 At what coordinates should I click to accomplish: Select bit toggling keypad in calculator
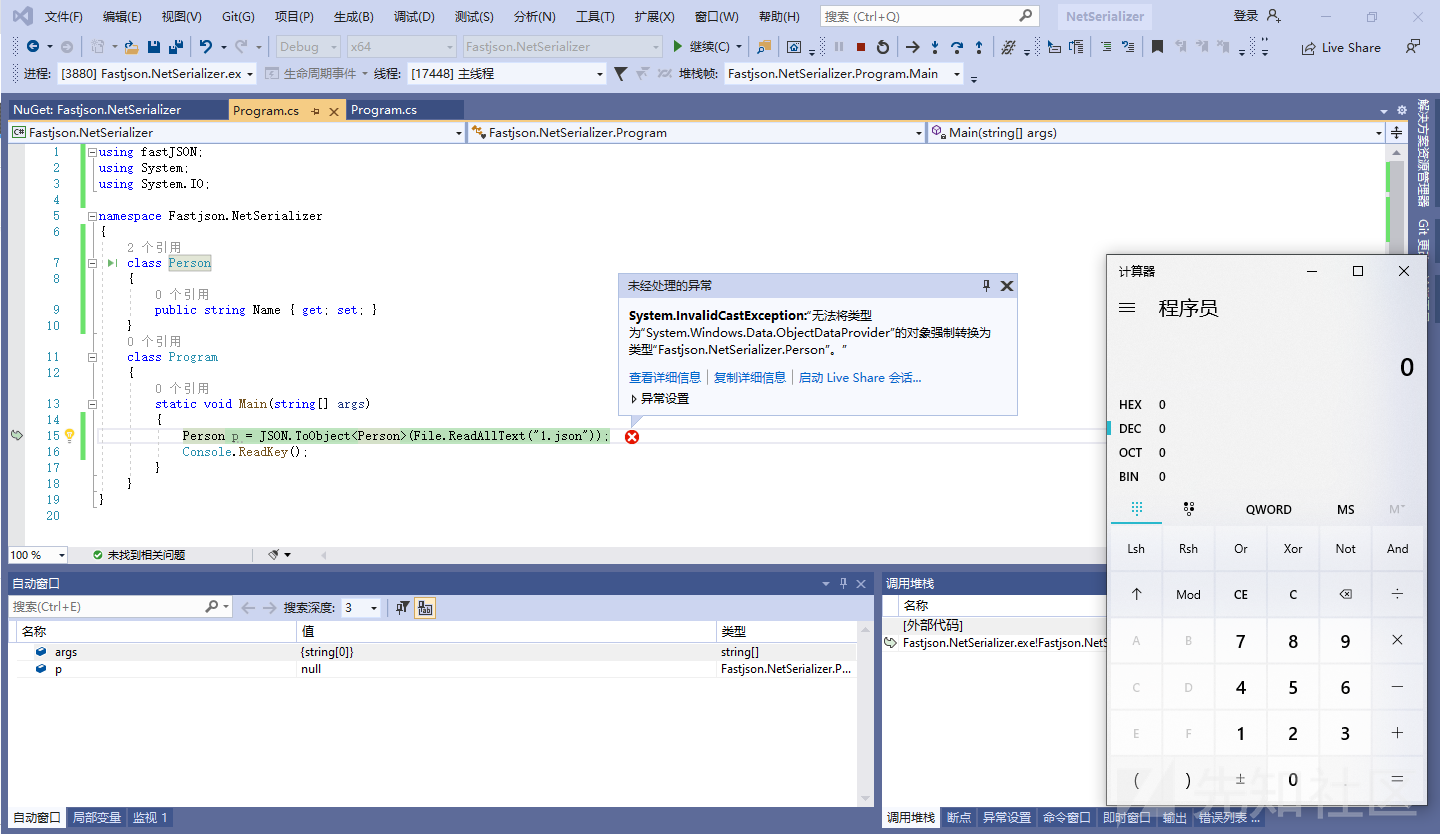[1189, 509]
